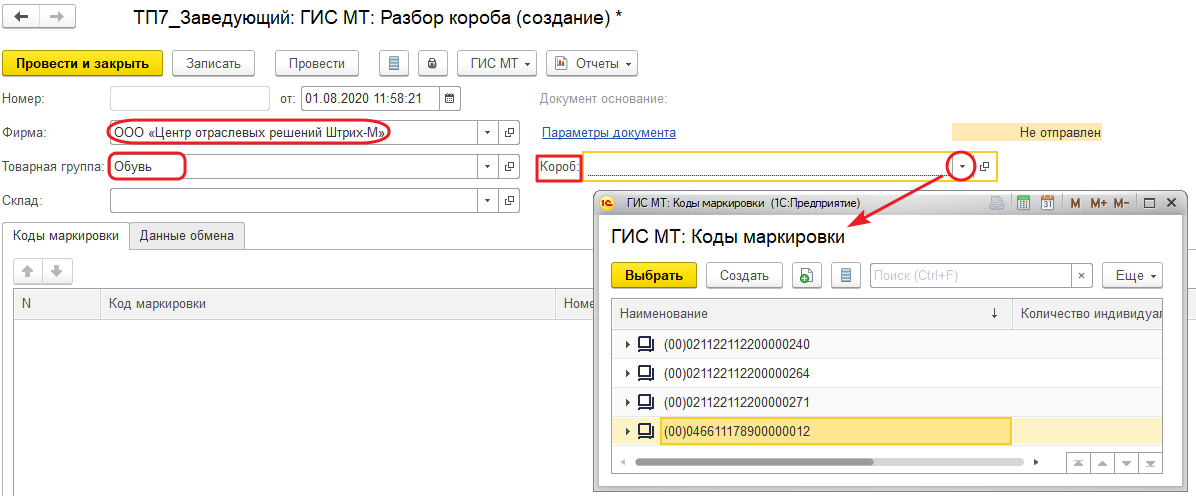
Task: Expand row (00)021122112200000271
Action: point(627,402)
